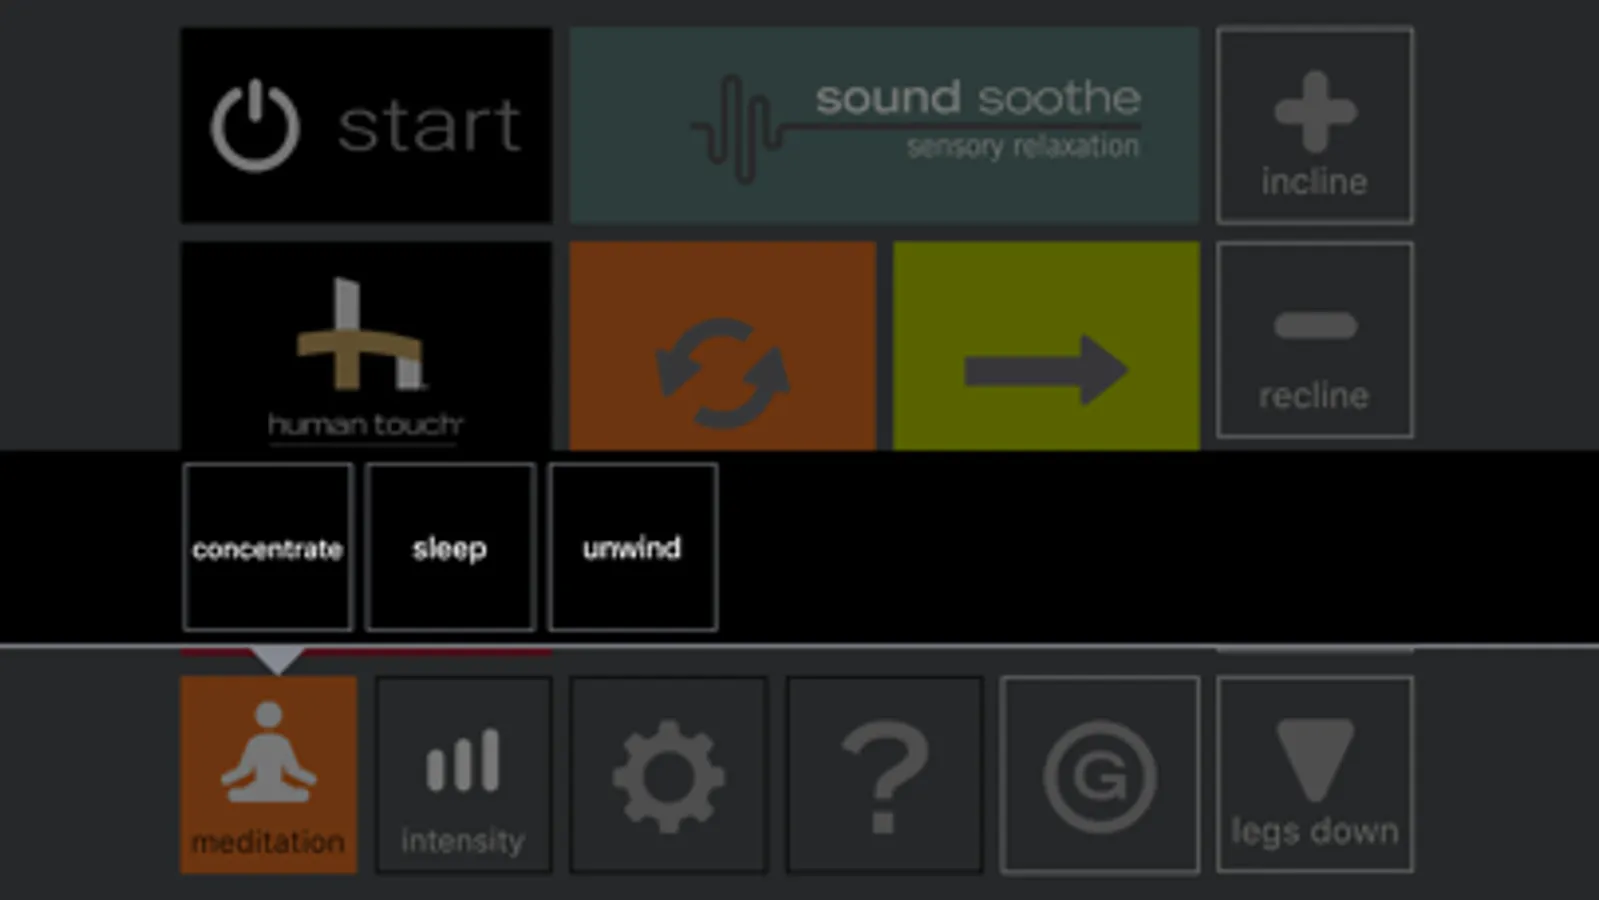Click the "intensity" tab label

[463, 842]
